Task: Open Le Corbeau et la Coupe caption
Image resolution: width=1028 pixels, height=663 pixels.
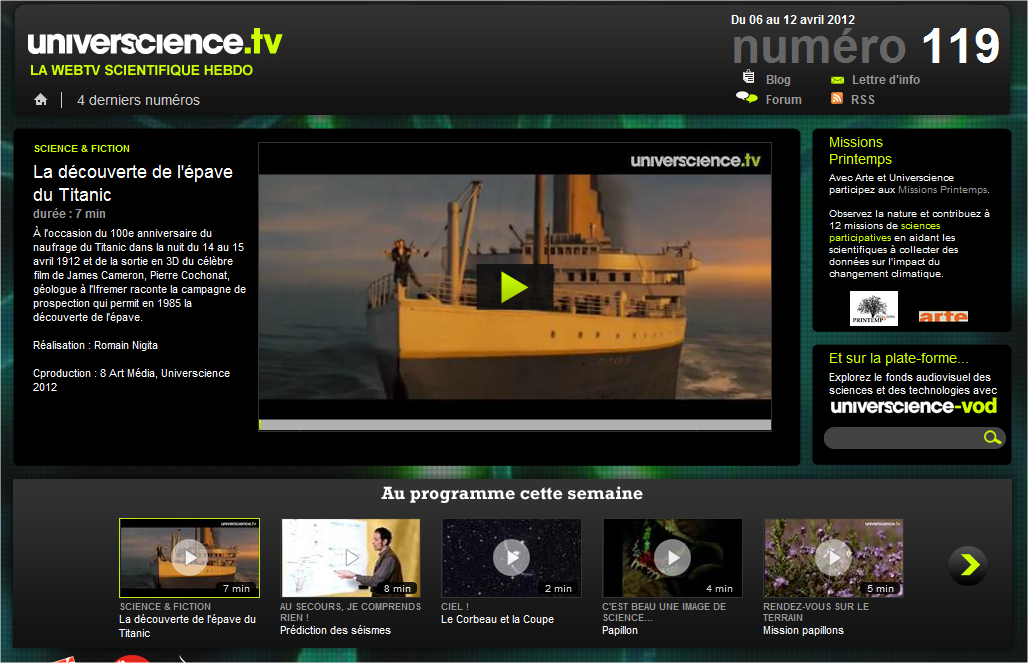Action: pos(497,619)
